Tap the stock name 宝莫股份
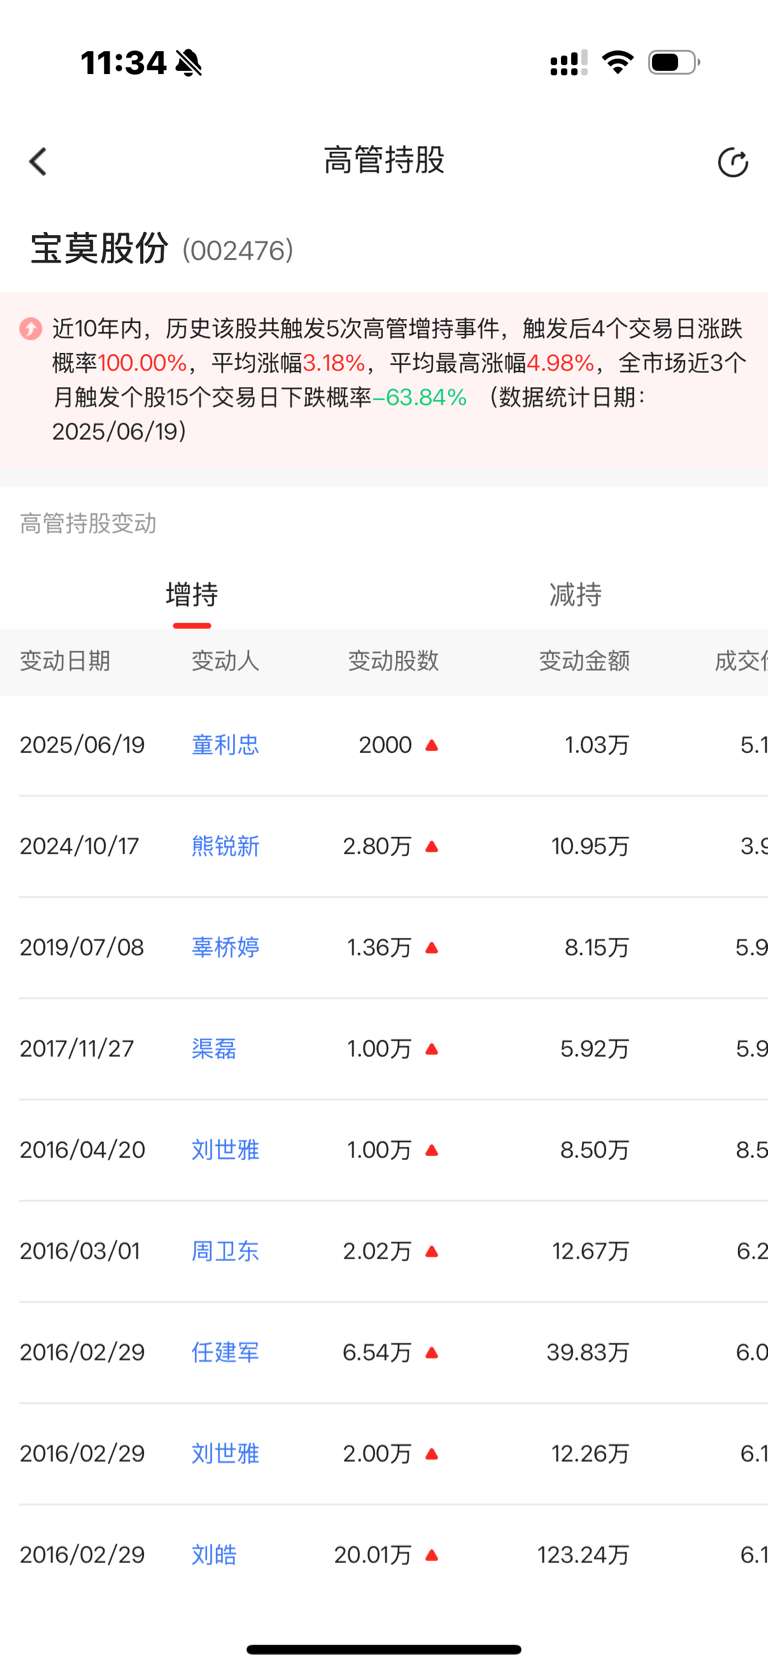The width and height of the screenshot is (768, 1670). pos(99,248)
